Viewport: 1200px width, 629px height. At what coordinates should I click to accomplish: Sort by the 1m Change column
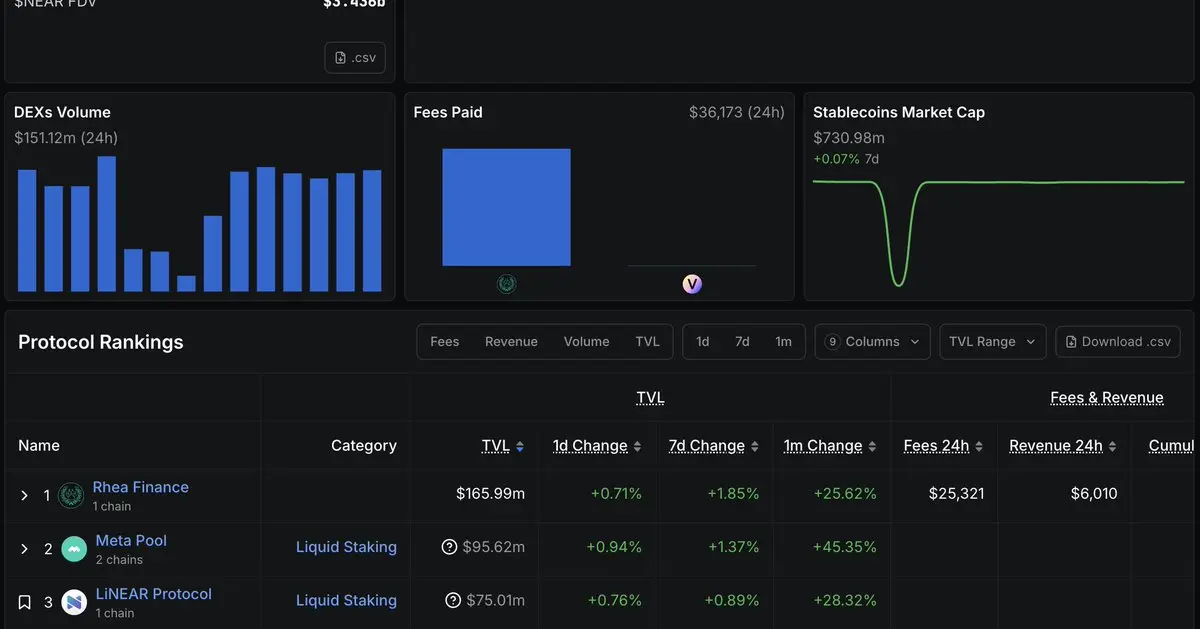click(x=830, y=446)
